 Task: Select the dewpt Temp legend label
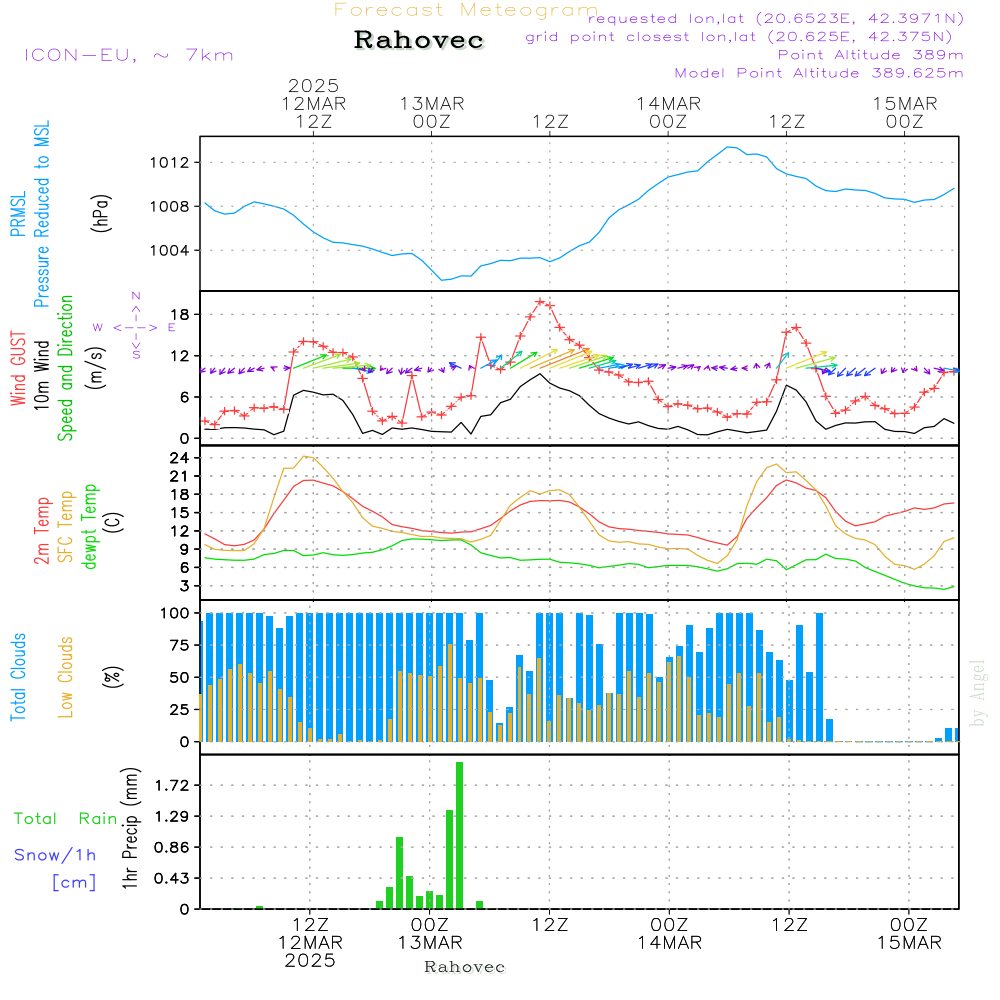coord(90,525)
